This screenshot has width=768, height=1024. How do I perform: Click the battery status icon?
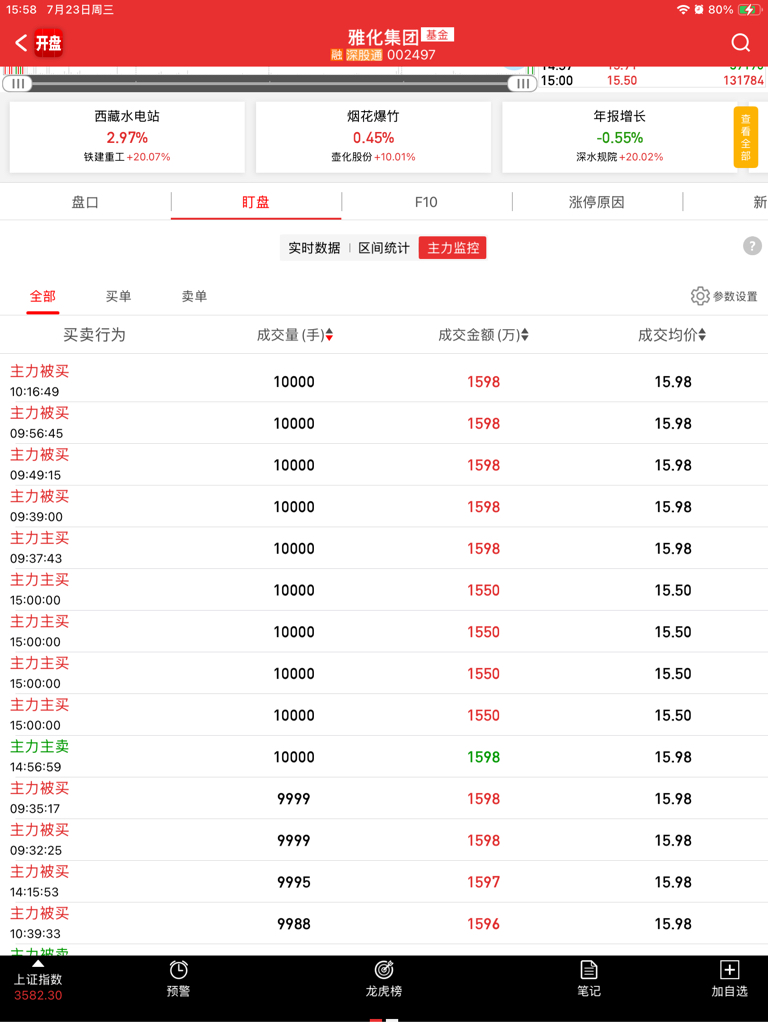coord(749,10)
